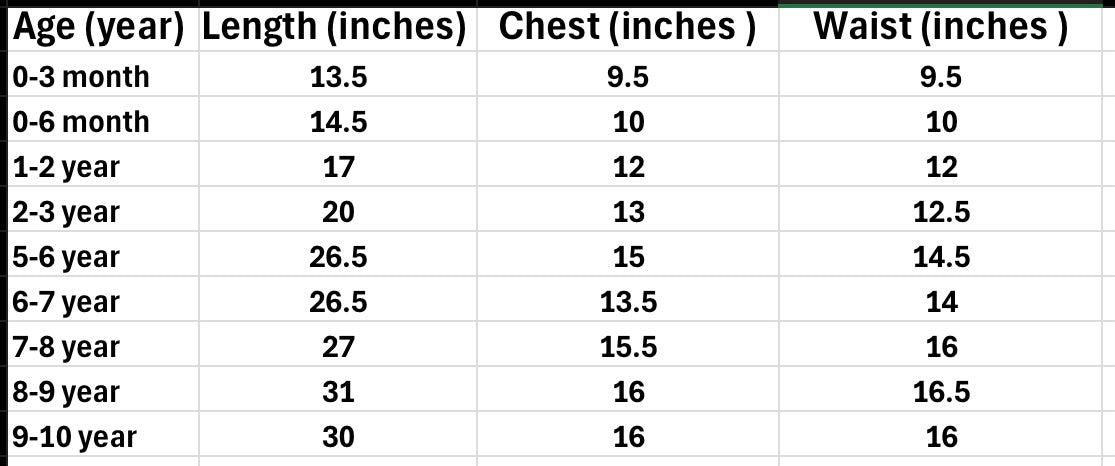Viewport: 1115px width, 466px height.
Task: Click chest value 15.5 cell
Action: [x=628, y=344]
